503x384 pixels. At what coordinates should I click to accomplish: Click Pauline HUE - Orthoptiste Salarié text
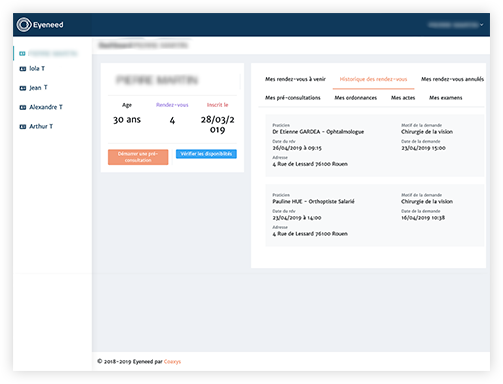coord(313,201)
